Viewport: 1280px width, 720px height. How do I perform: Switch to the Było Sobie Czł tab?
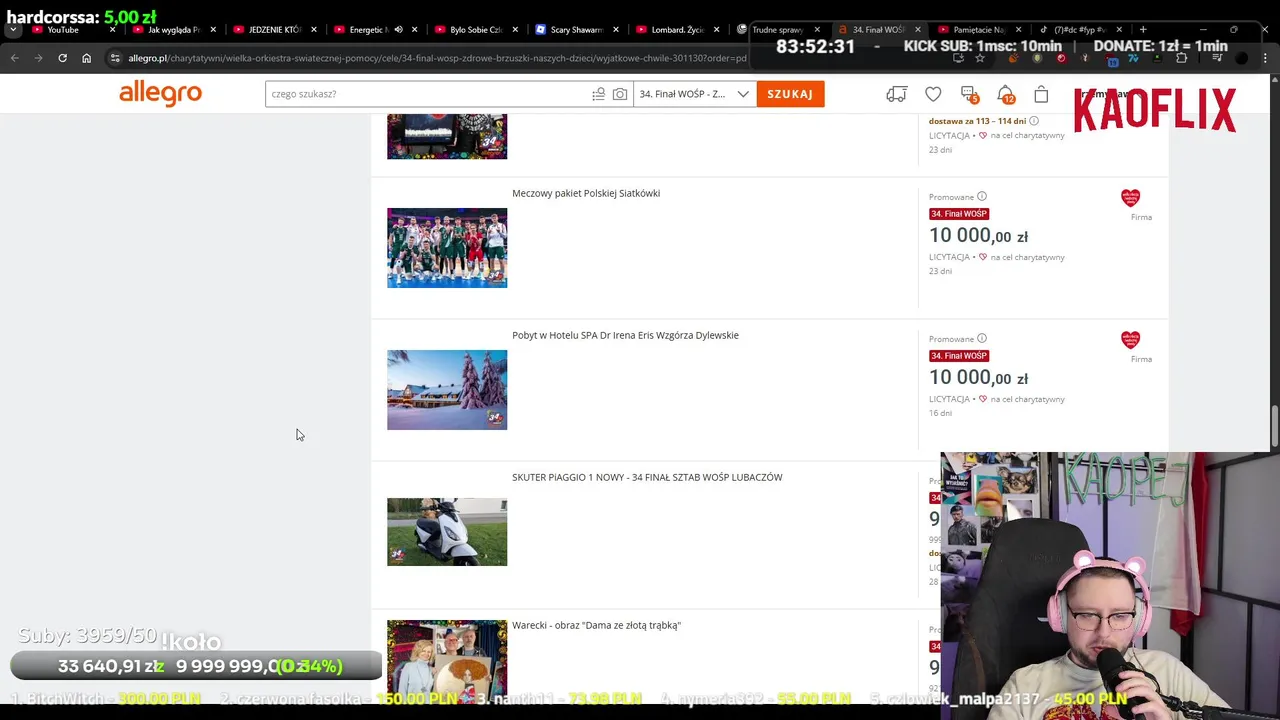click(x=476, y=30)
